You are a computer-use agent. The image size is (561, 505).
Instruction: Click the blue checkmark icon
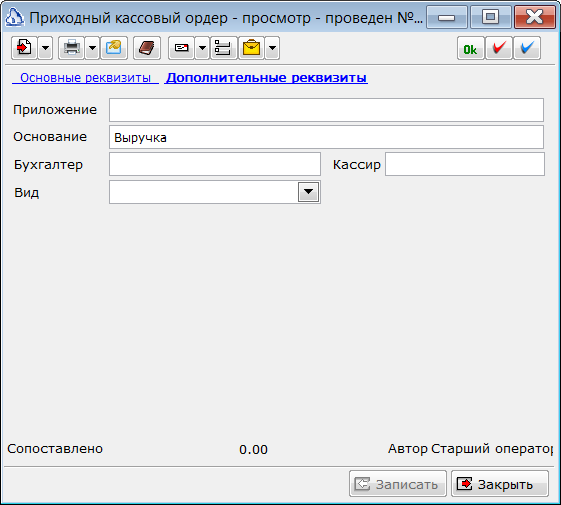[527, 48]
